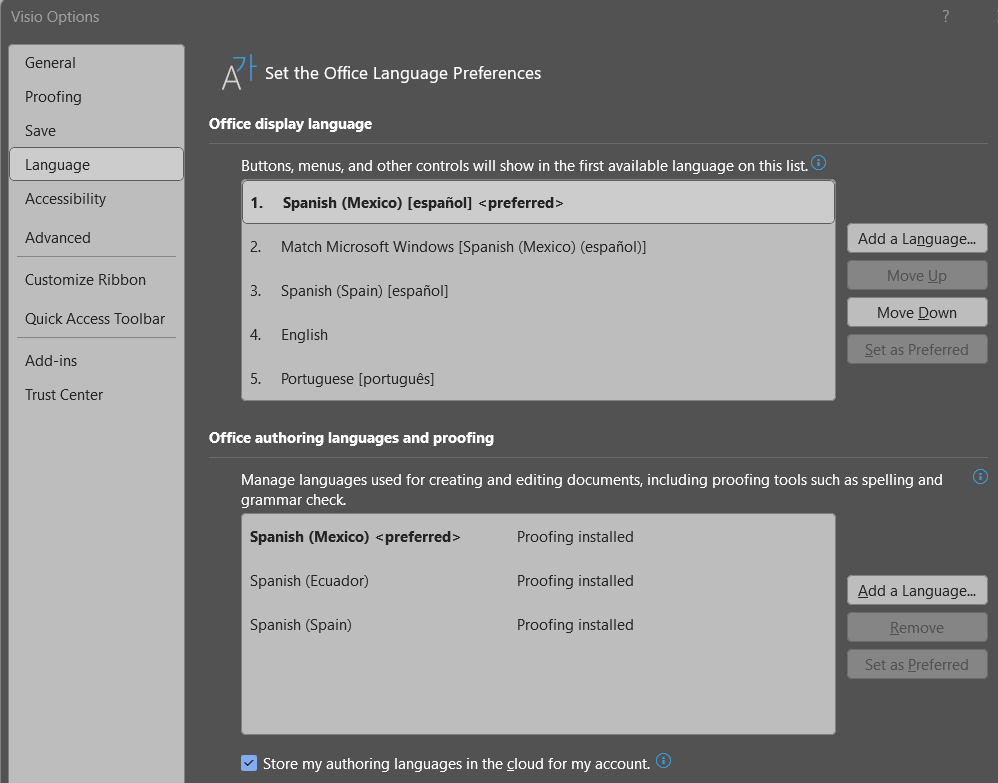998x783 pixels.
Task: Open Customize Ribbon settings
Action: tap(97, 279)
